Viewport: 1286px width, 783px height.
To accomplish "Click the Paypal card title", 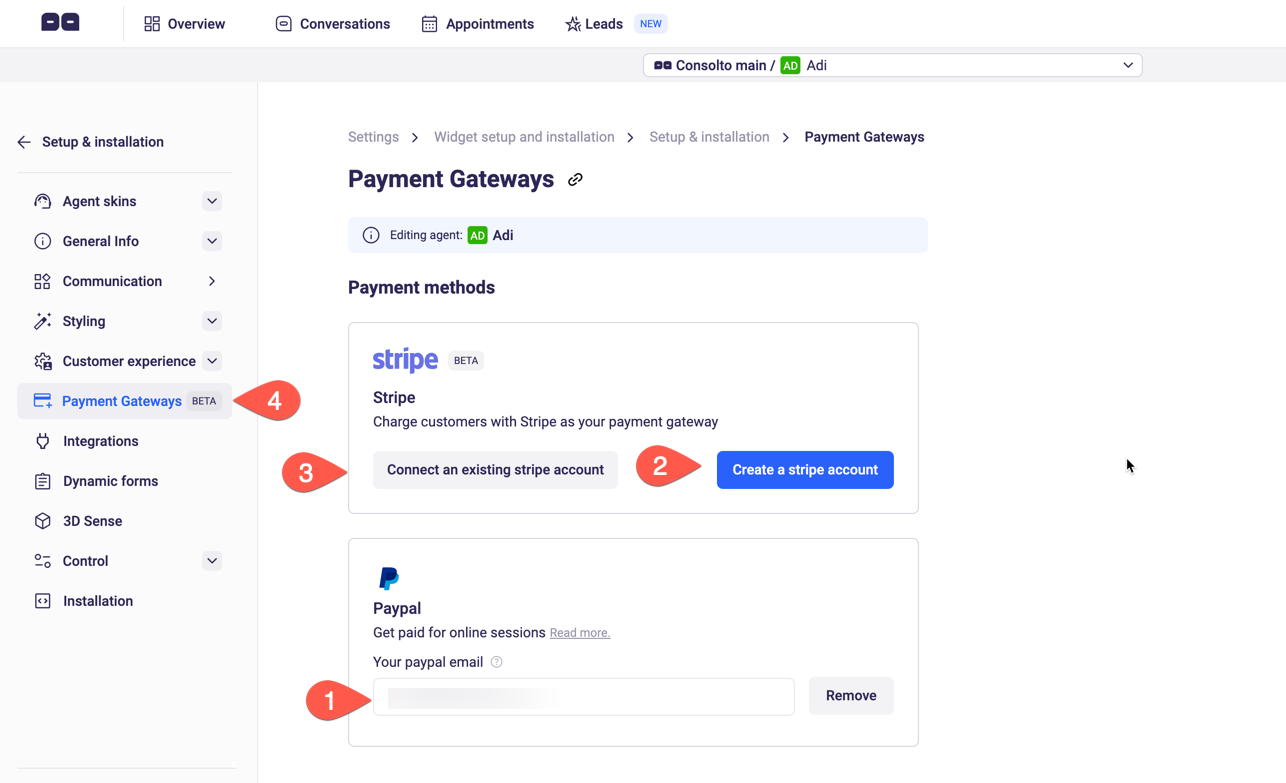I will 397,608.
